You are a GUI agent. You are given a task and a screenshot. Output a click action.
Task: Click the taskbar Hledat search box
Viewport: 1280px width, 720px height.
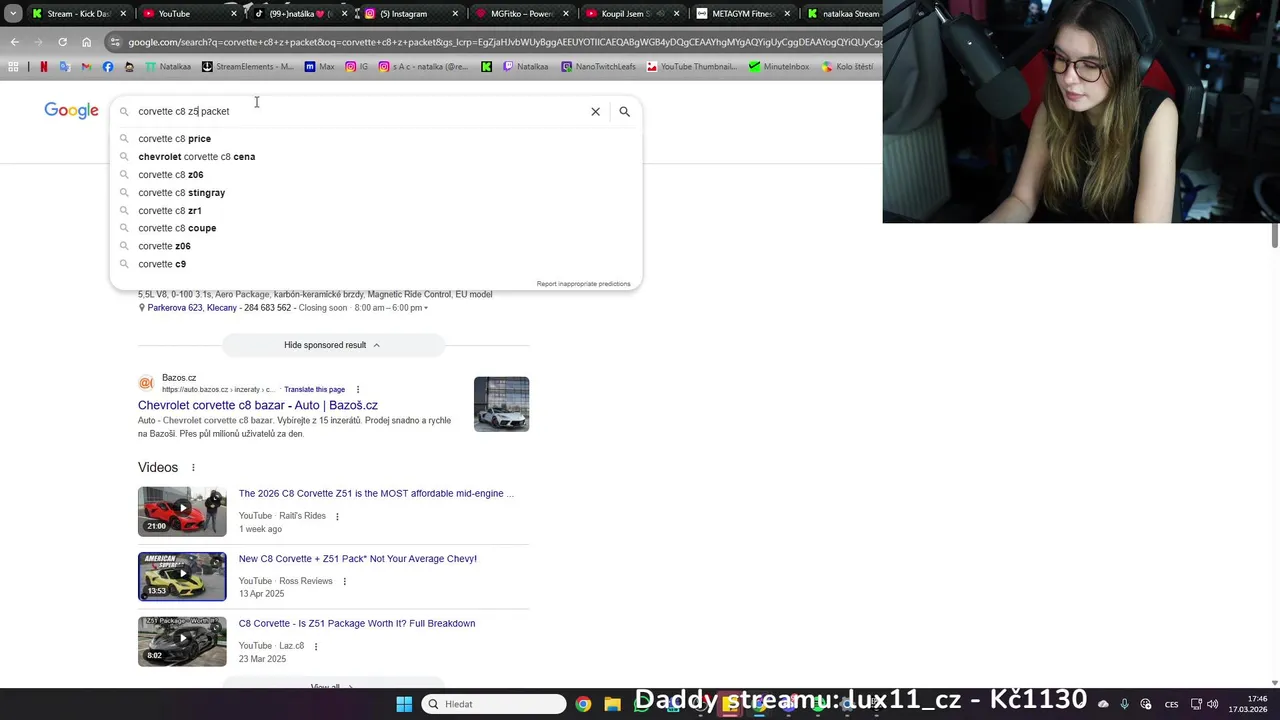494,704
